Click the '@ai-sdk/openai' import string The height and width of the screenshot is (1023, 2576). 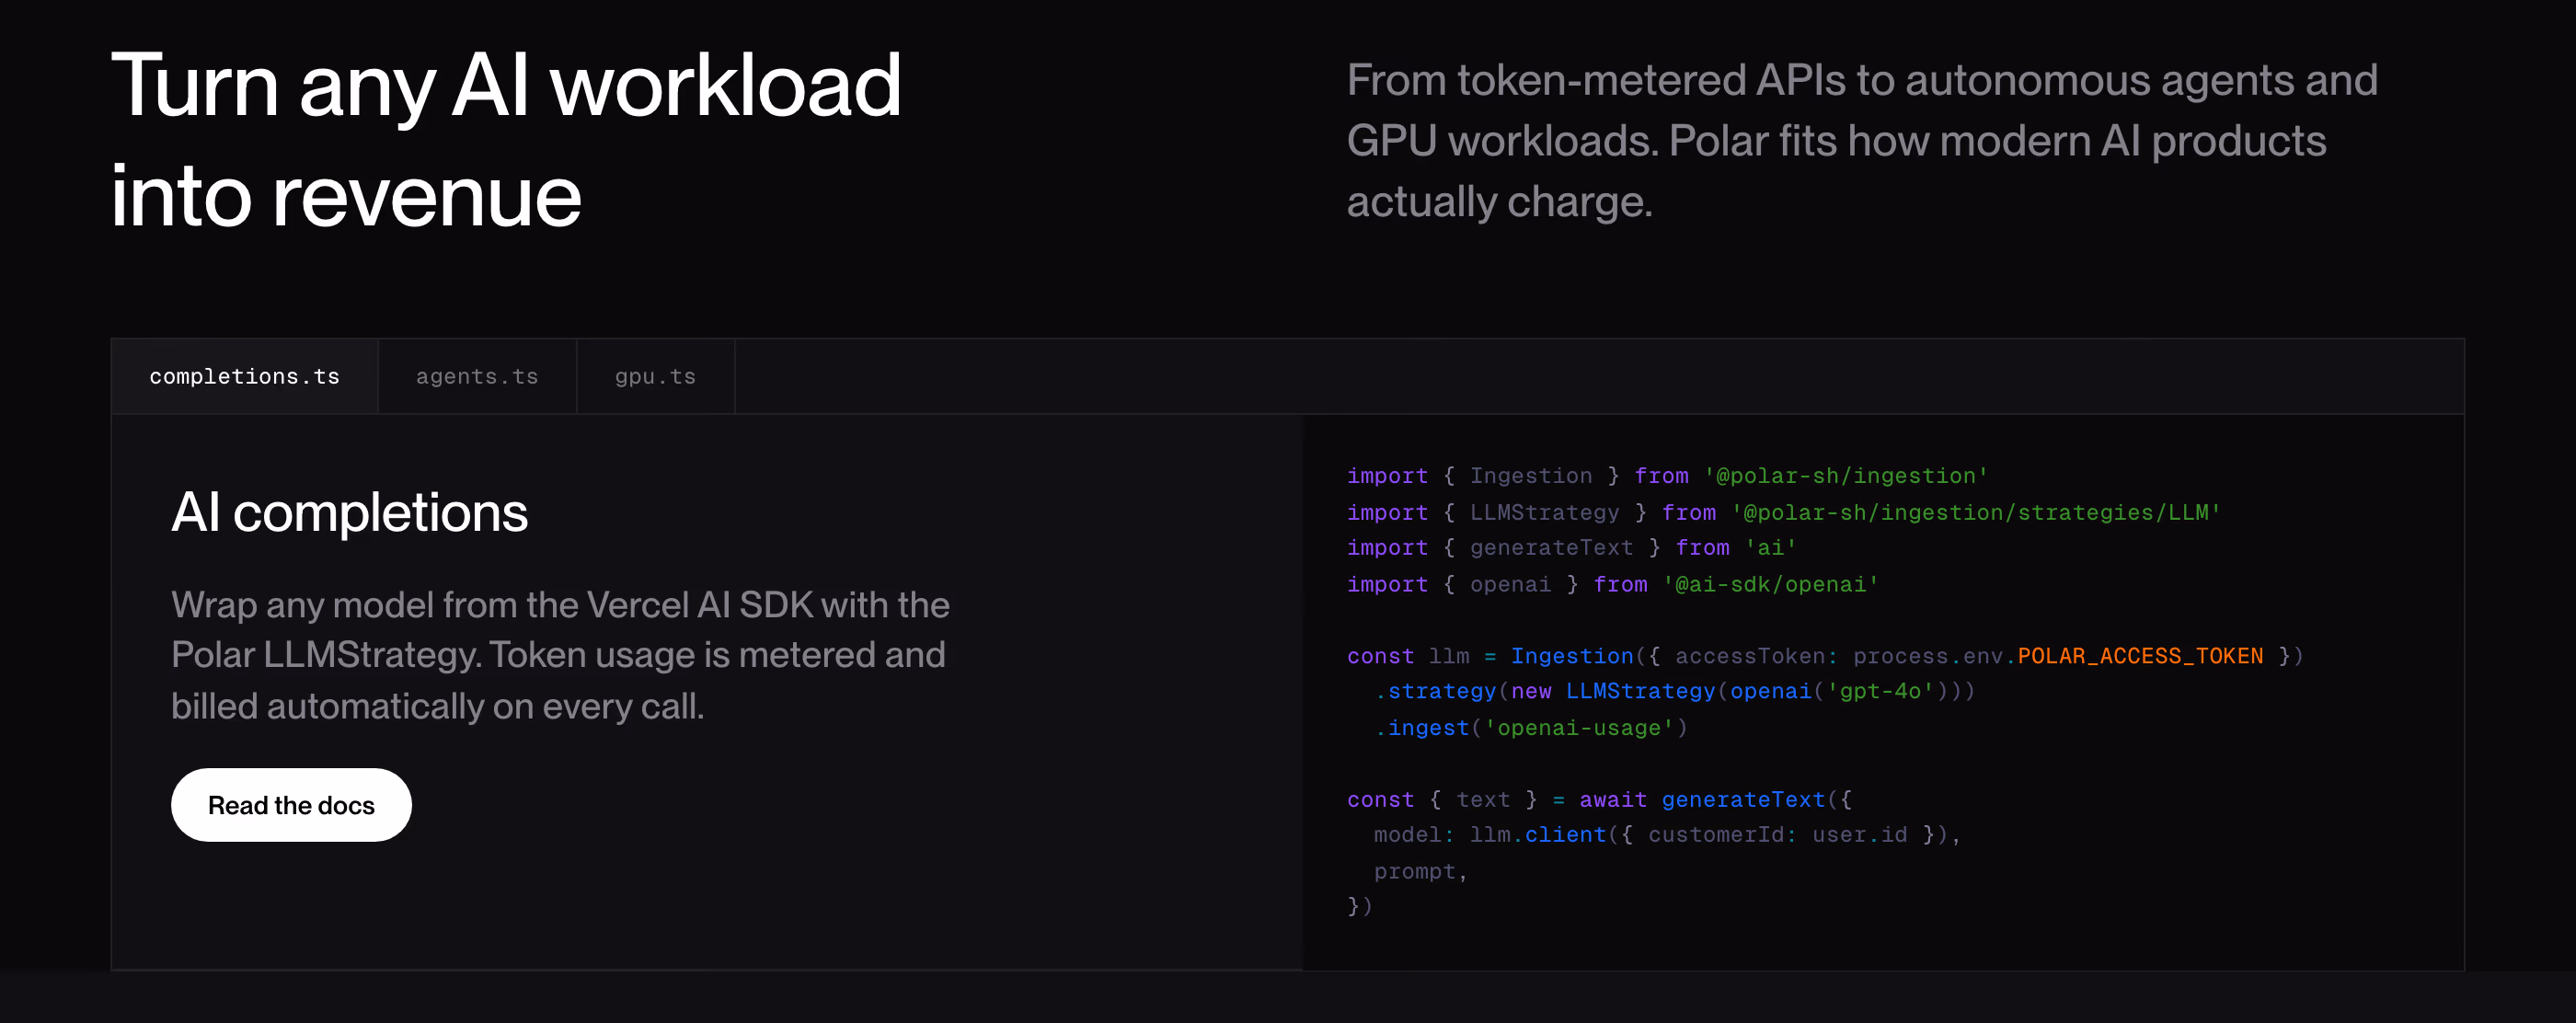tap(1771, 584)
